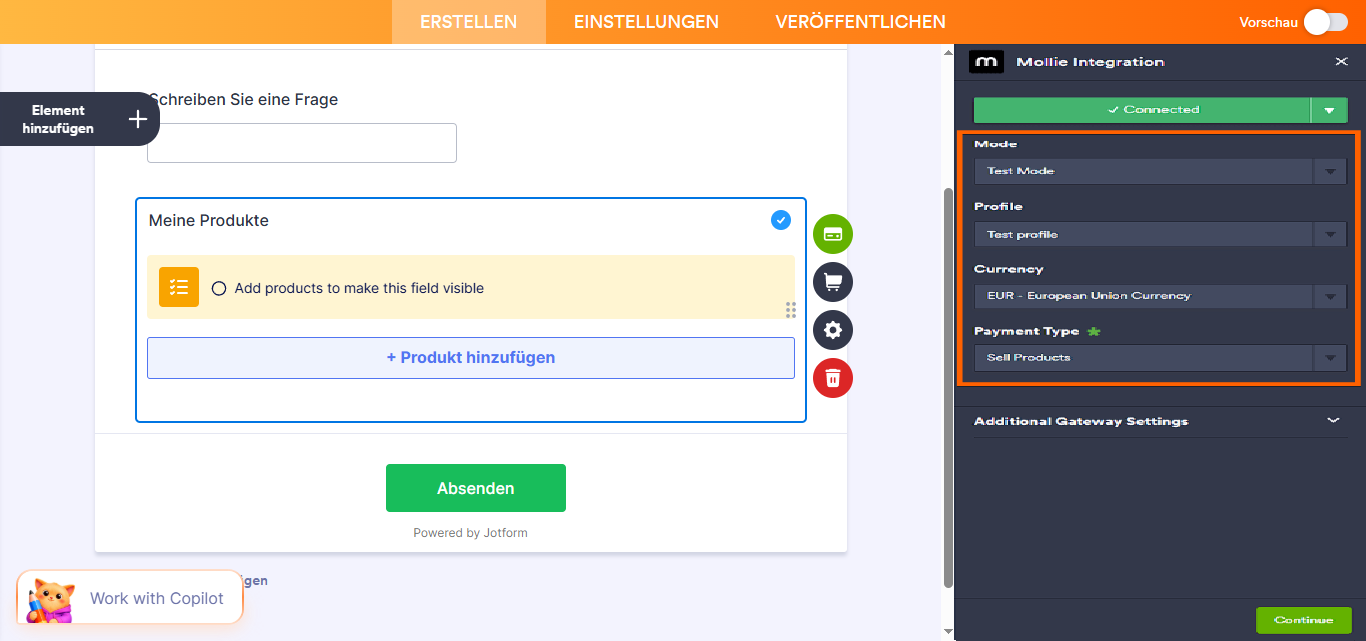Open the Mode dropdown showing Test Mode

(1159, 171)
